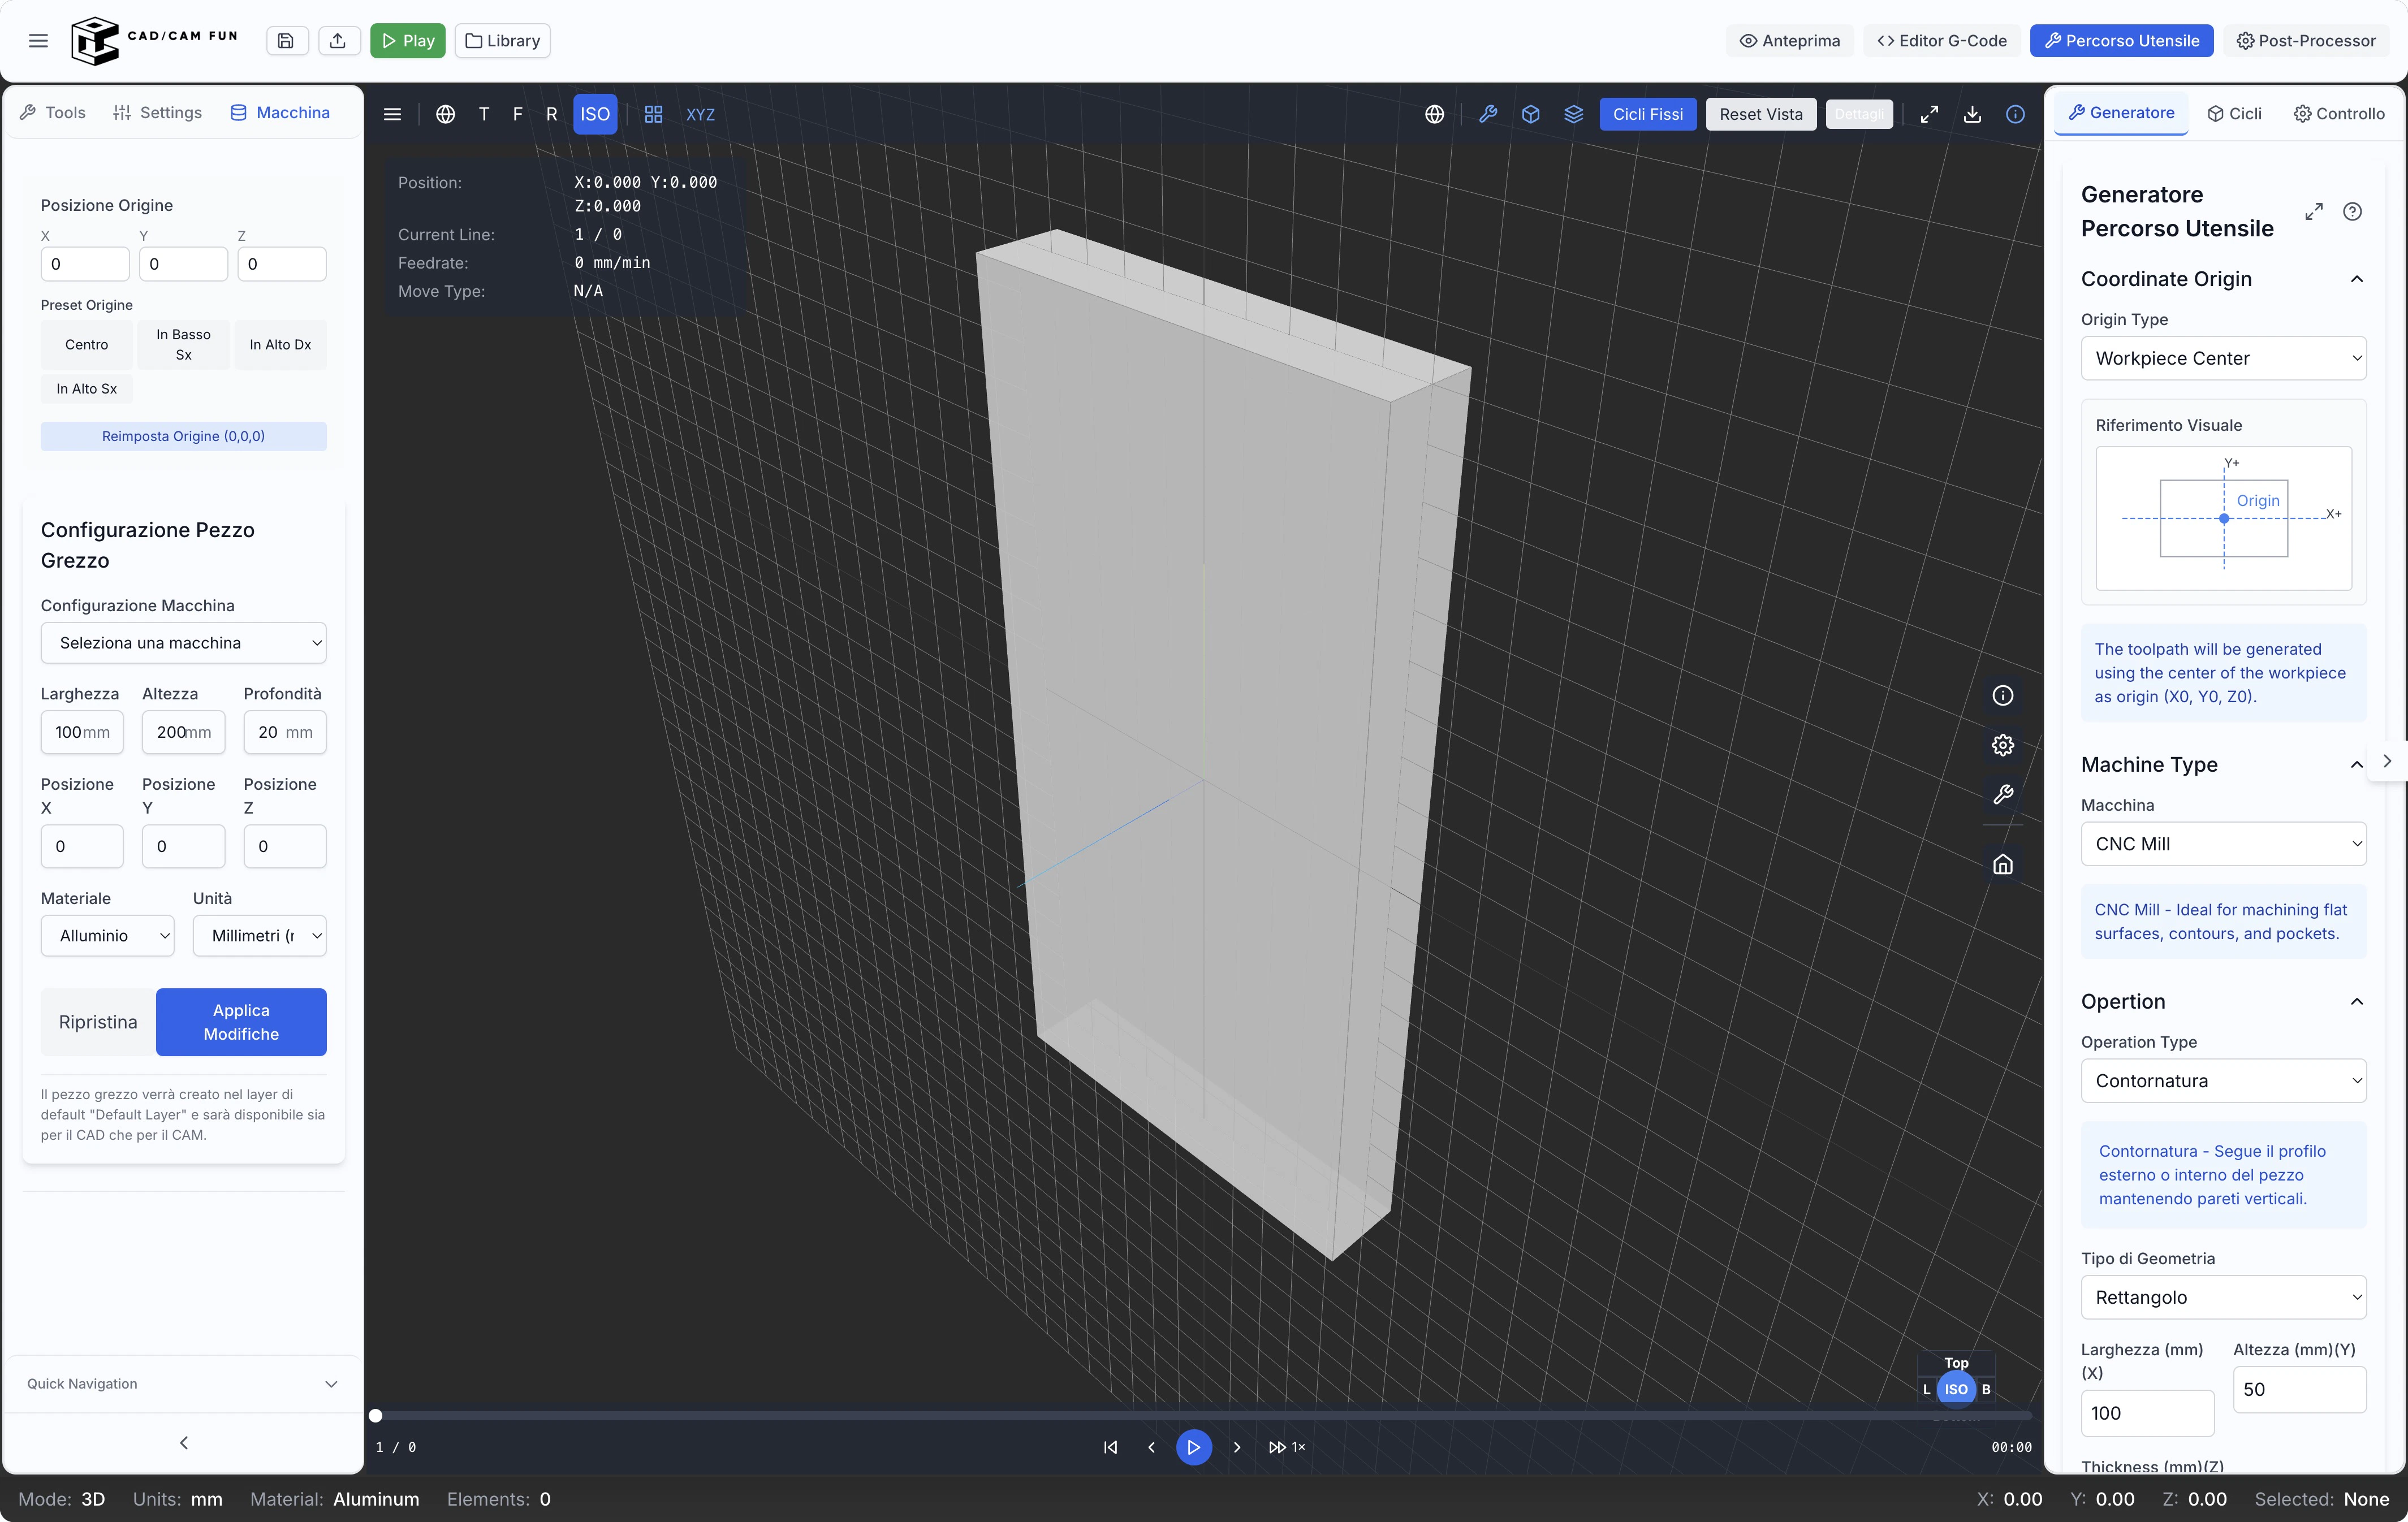
Task: Click the 3D cube icon in toolbar
Action: (x=1531, y=114)
